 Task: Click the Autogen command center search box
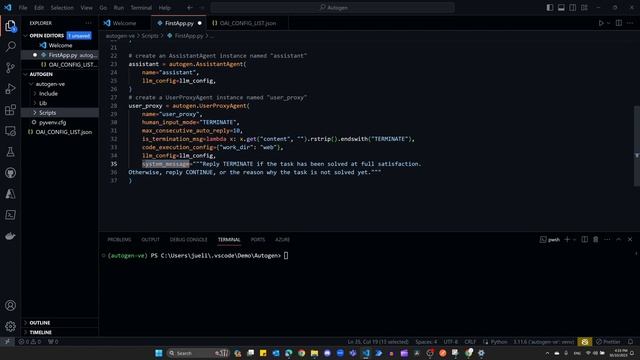[333, 7]
